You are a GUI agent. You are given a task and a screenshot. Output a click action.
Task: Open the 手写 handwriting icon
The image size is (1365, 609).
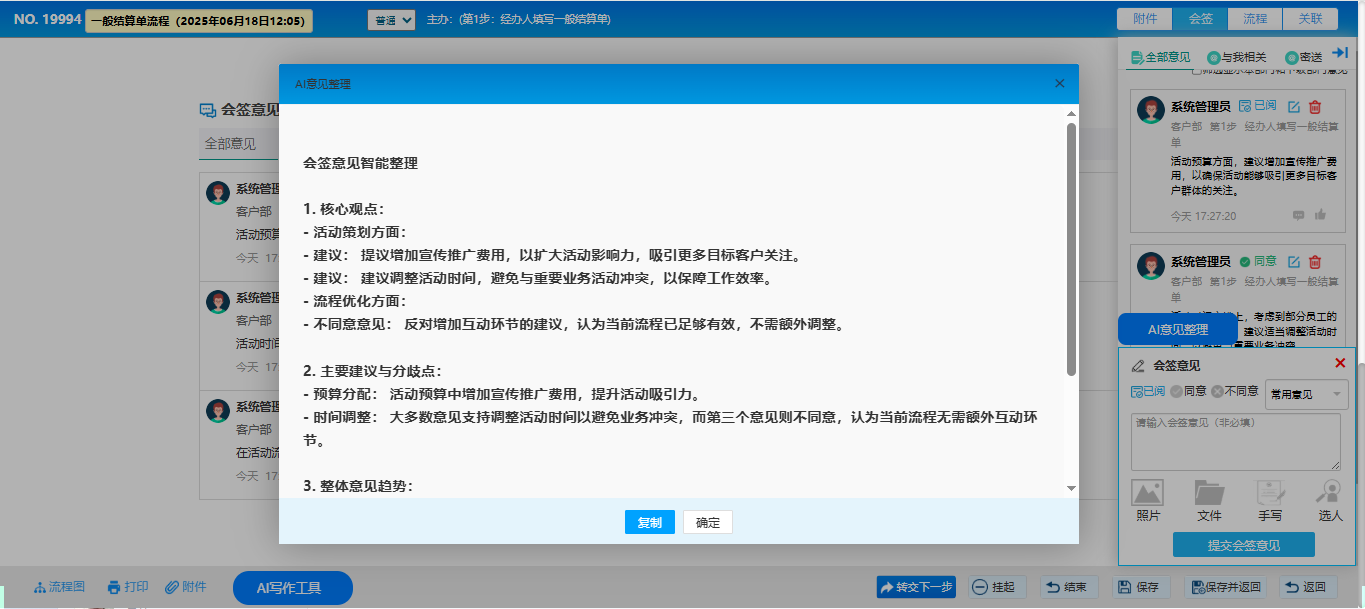(x=1270, y=493)
